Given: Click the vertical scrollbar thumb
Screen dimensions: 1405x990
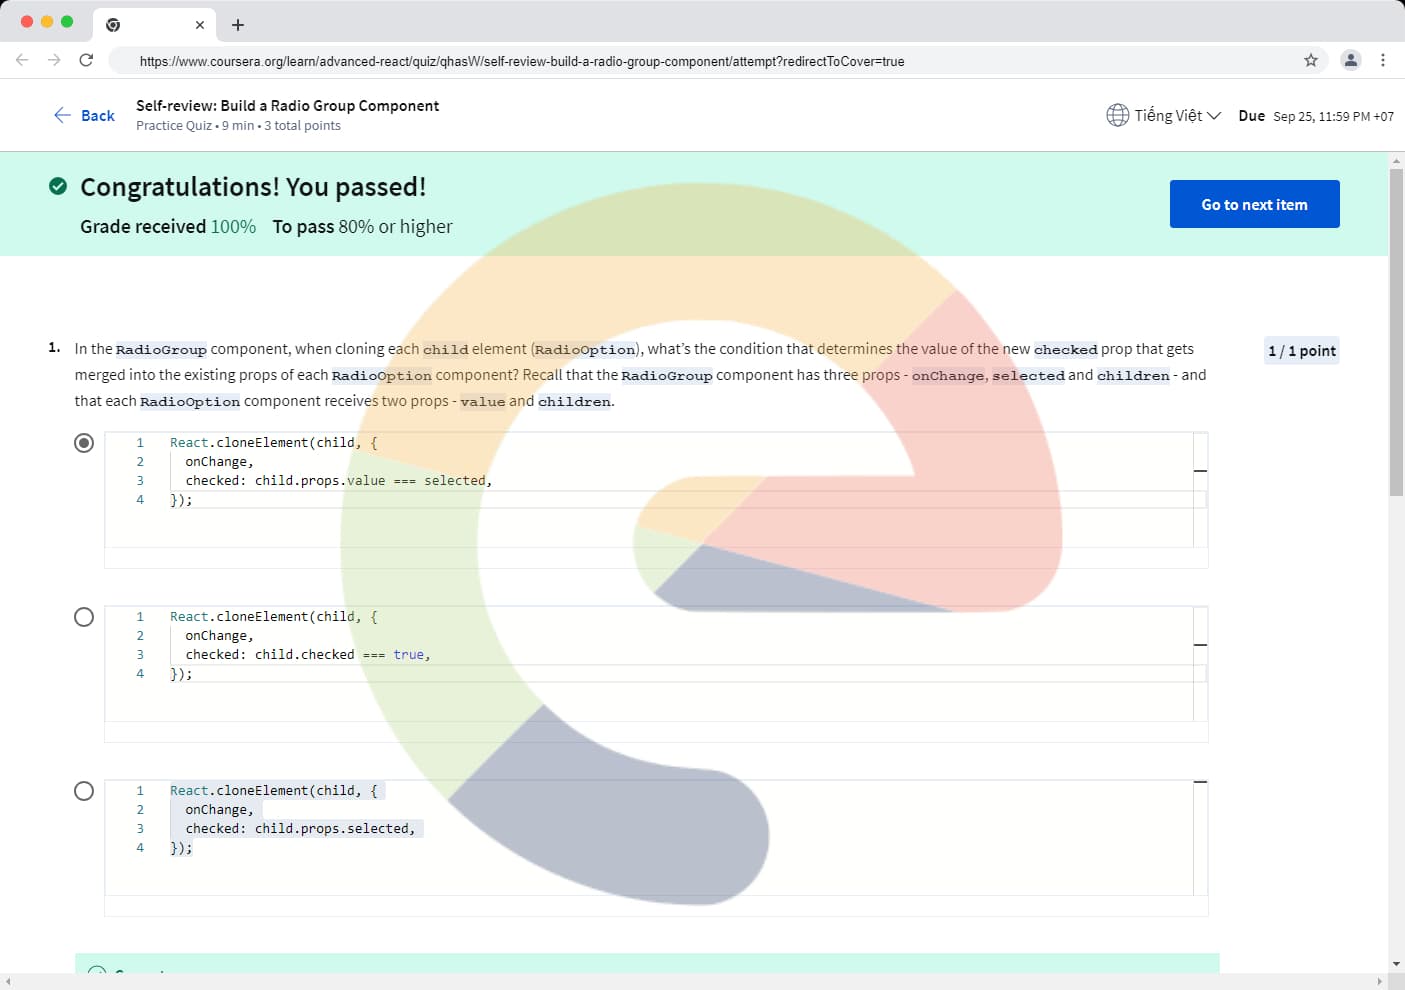Looking at the screenshot, I should tap(1396, 332).
